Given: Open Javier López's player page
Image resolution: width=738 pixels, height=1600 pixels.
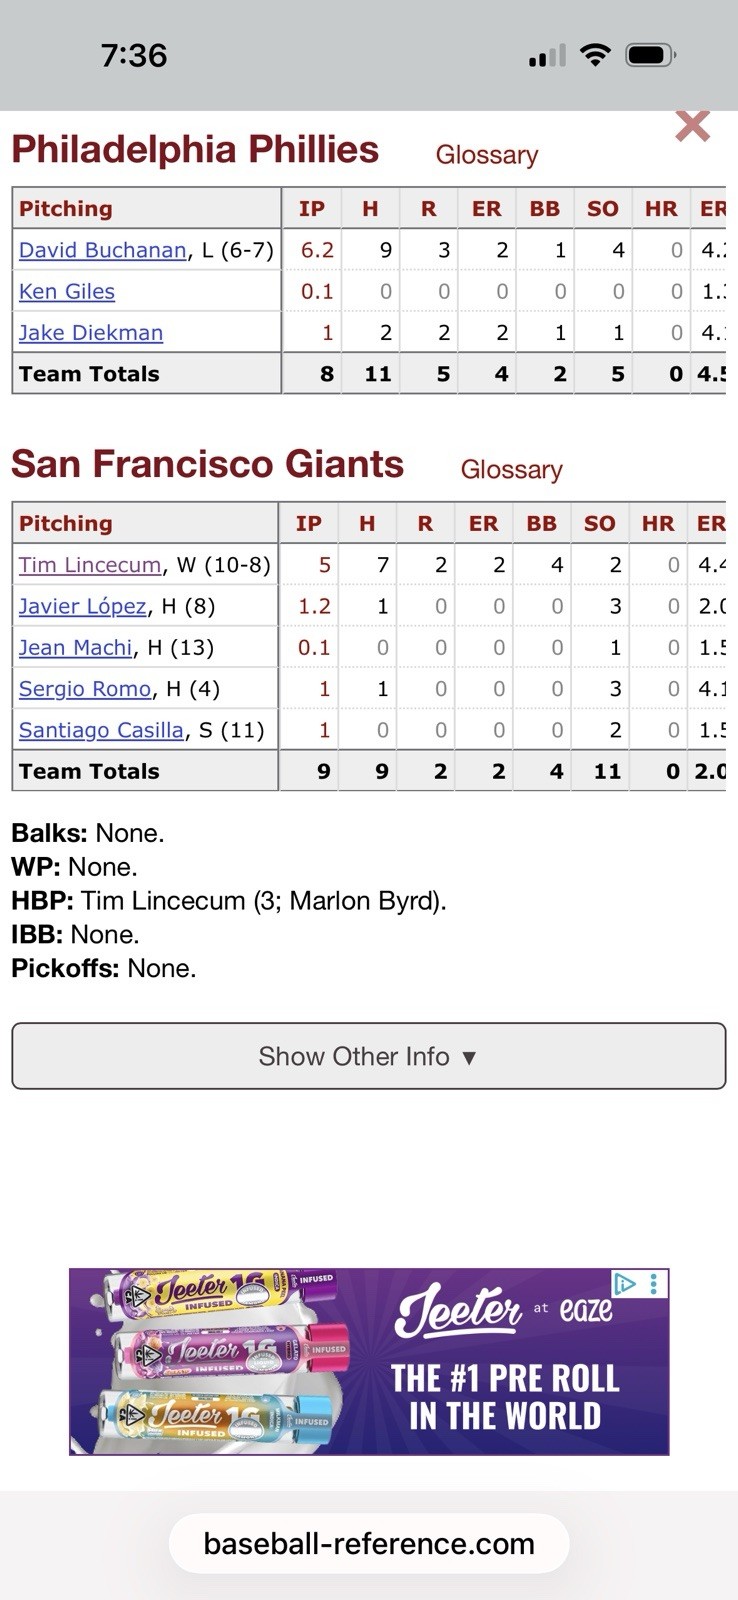Looking at the screenshot, I should pos(82,606).
